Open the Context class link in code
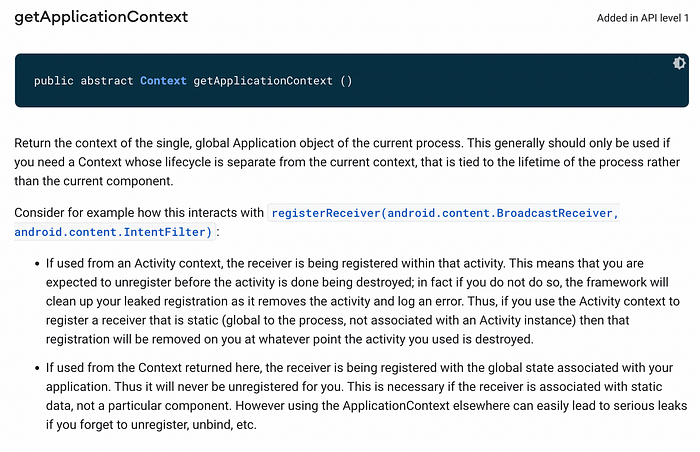This screenshot has width=700, height=452. [x=163, y=80]
